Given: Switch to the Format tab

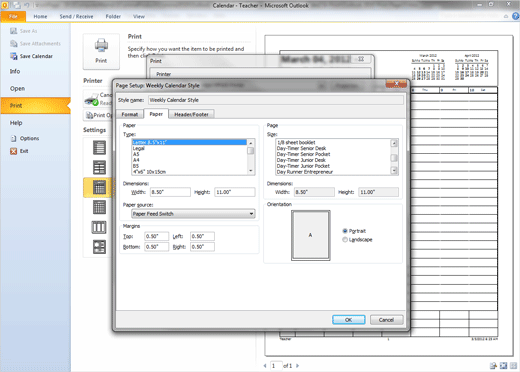Looking at the screenshot, I should point(130,114).
